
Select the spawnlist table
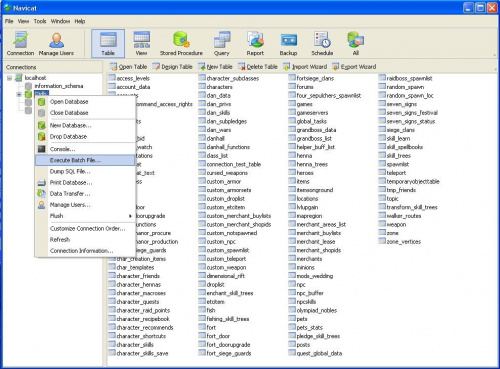(x=394, y=164)
